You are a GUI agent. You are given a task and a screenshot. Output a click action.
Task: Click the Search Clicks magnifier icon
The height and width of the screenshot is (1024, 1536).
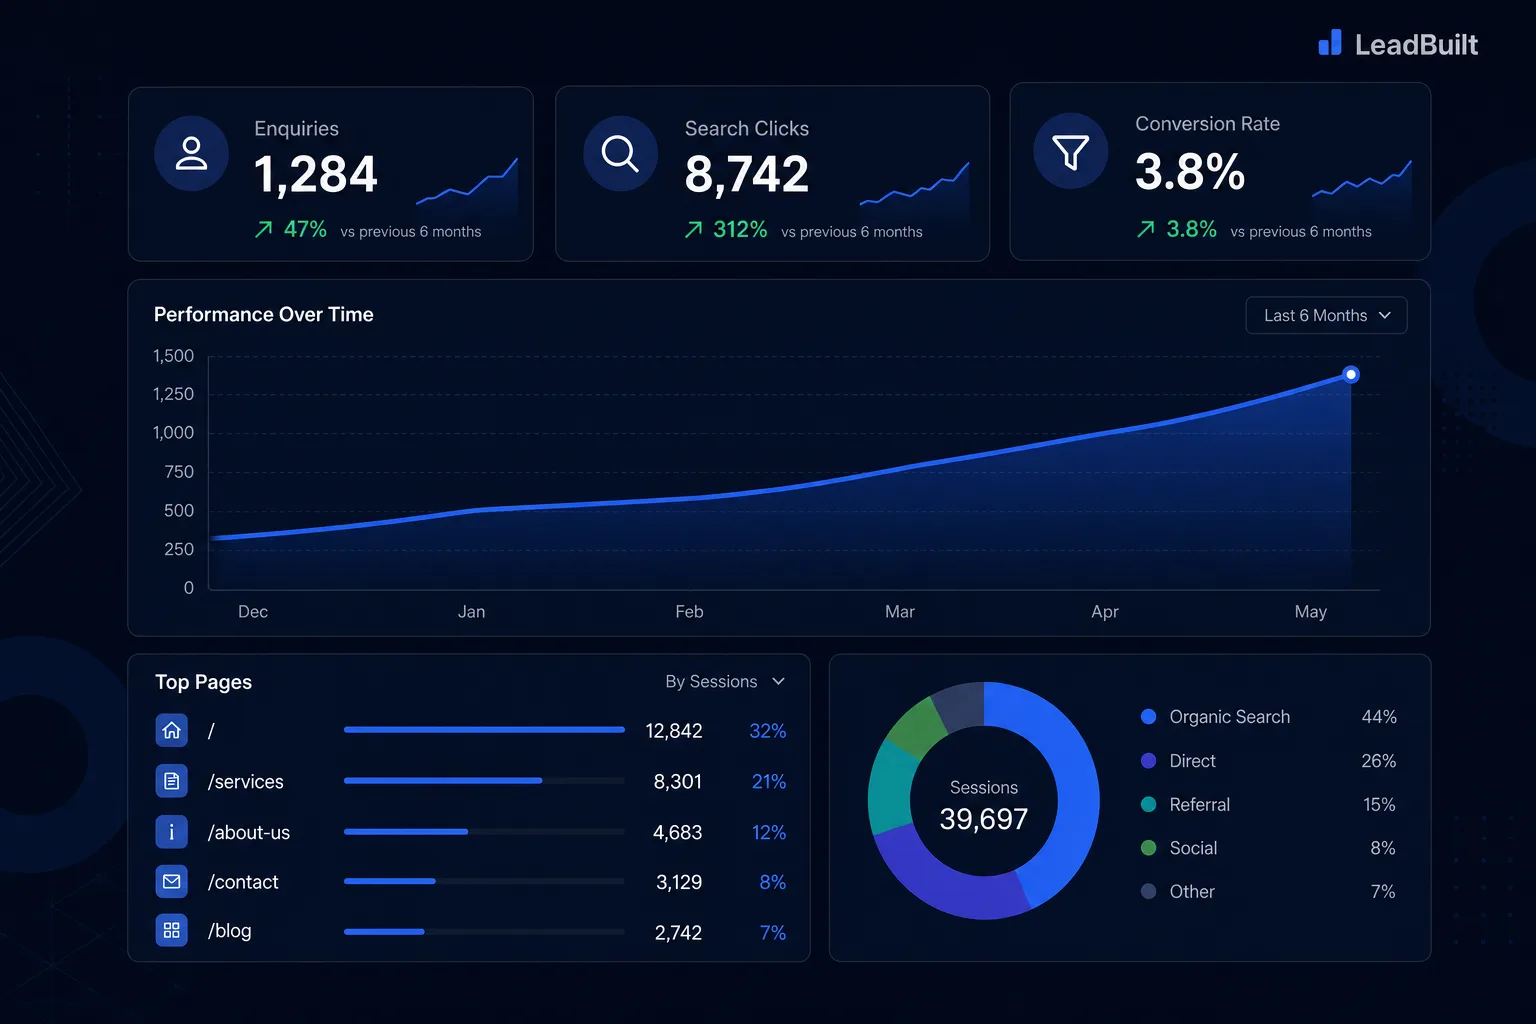pos(620,153)
